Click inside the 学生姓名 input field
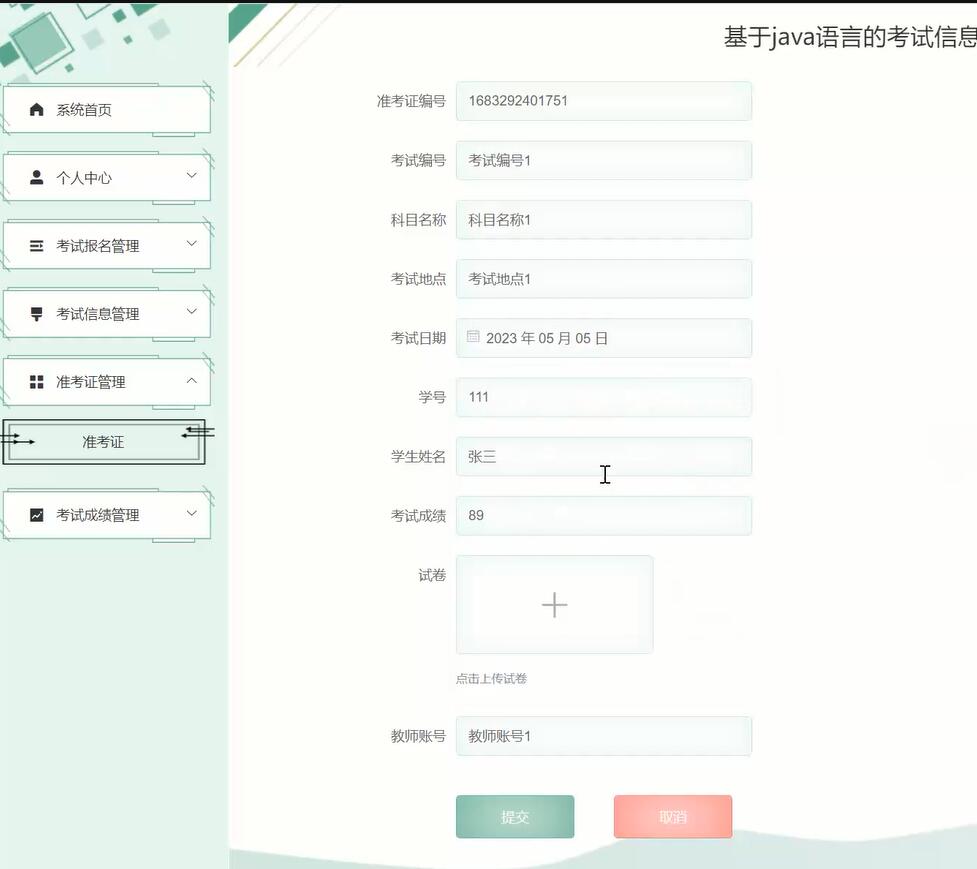Screen dimensions: 977x869 [604, 456]
